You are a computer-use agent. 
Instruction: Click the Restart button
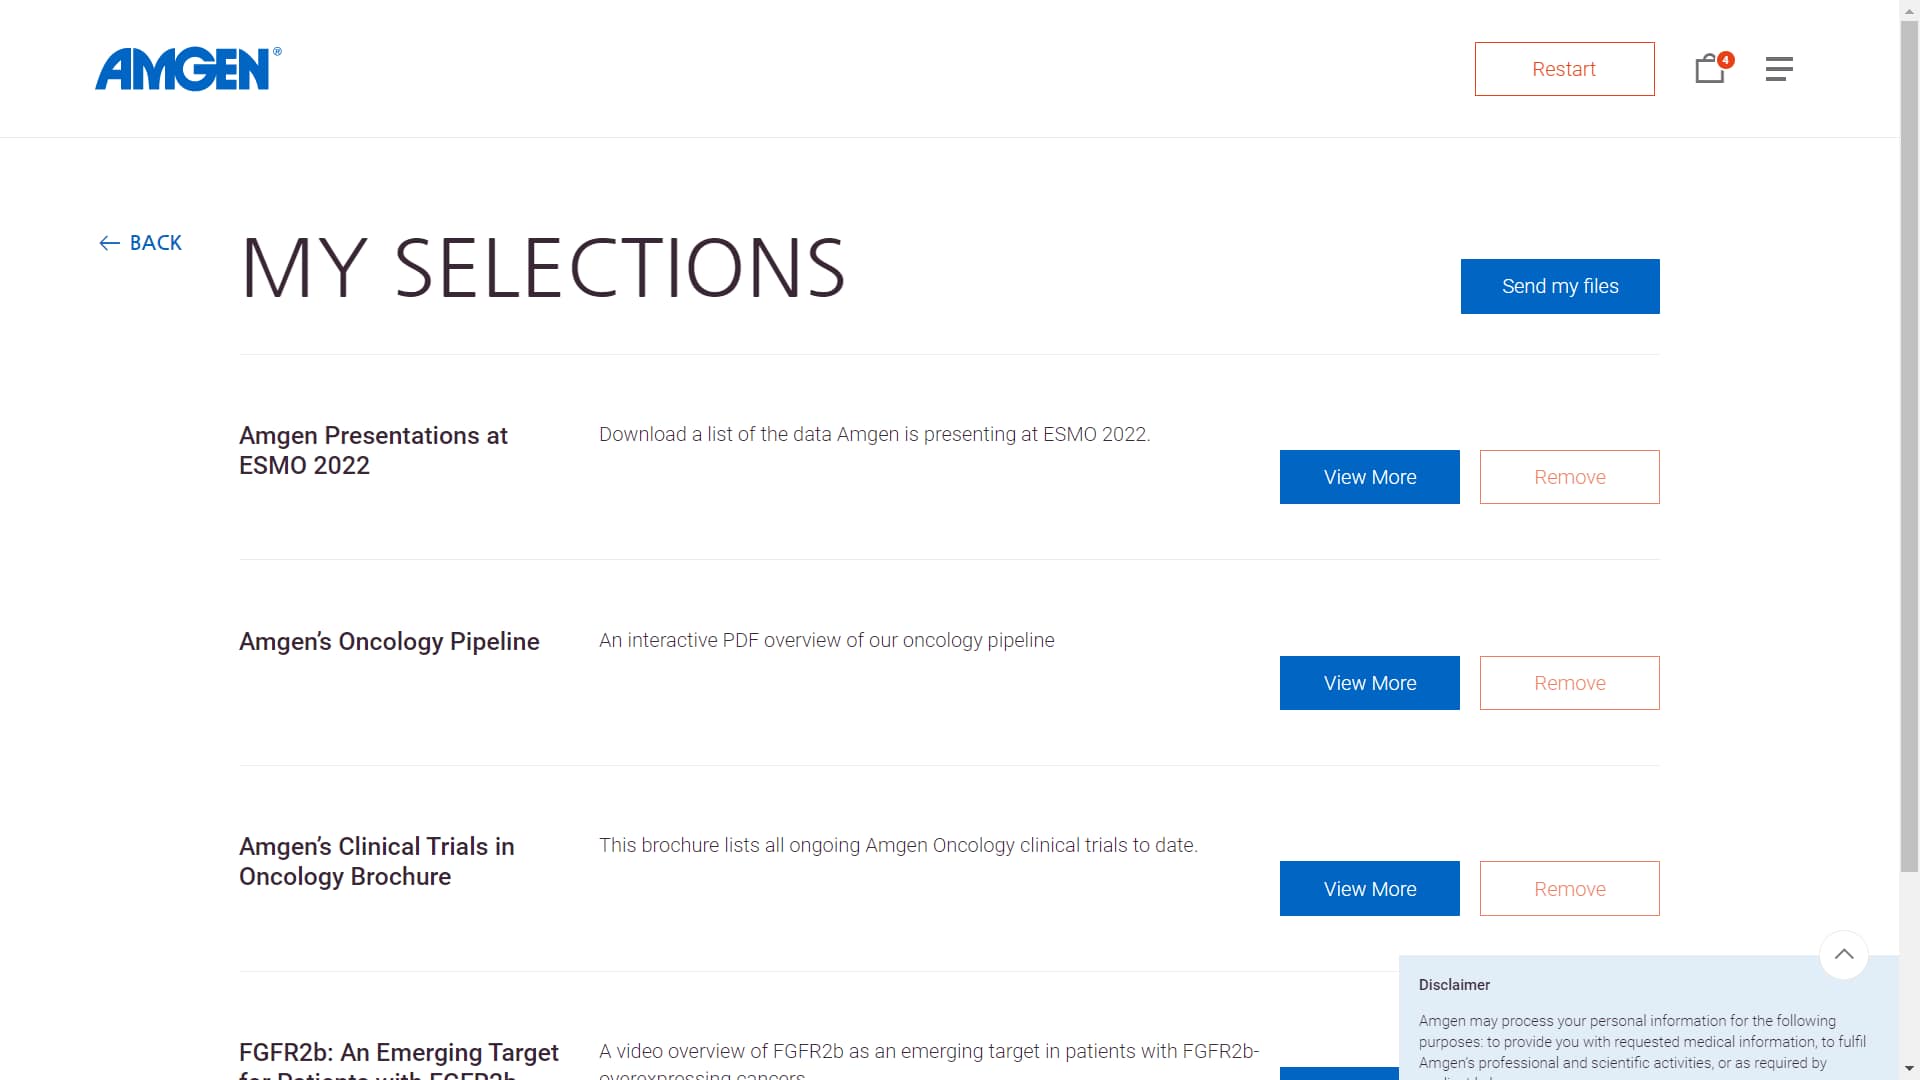(1564, 69)
